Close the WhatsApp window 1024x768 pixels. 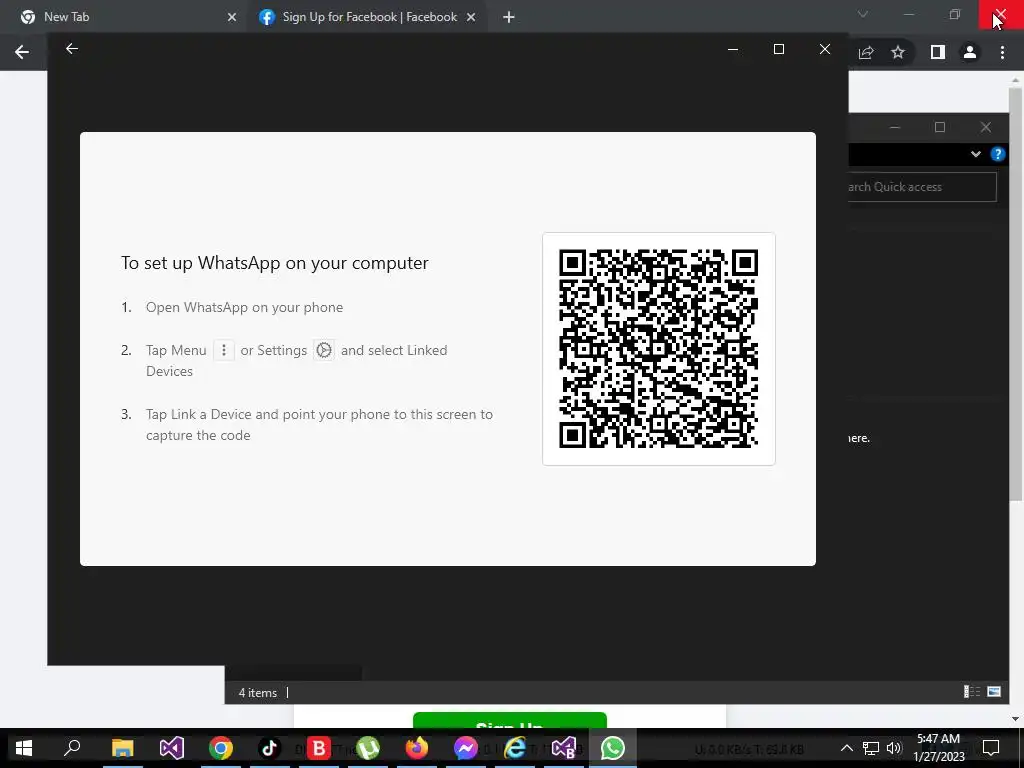point(825,50)
